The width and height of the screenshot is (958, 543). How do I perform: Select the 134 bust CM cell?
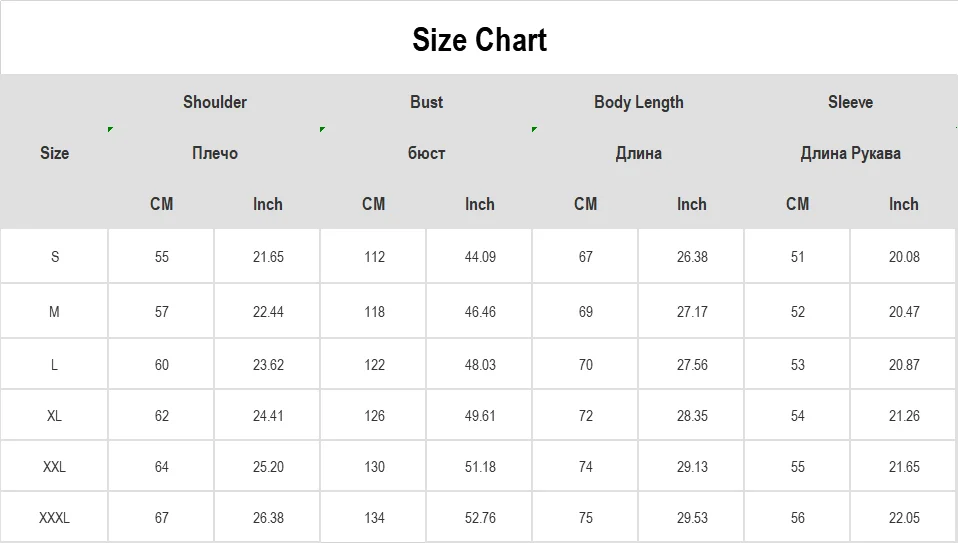coord(374,518)
